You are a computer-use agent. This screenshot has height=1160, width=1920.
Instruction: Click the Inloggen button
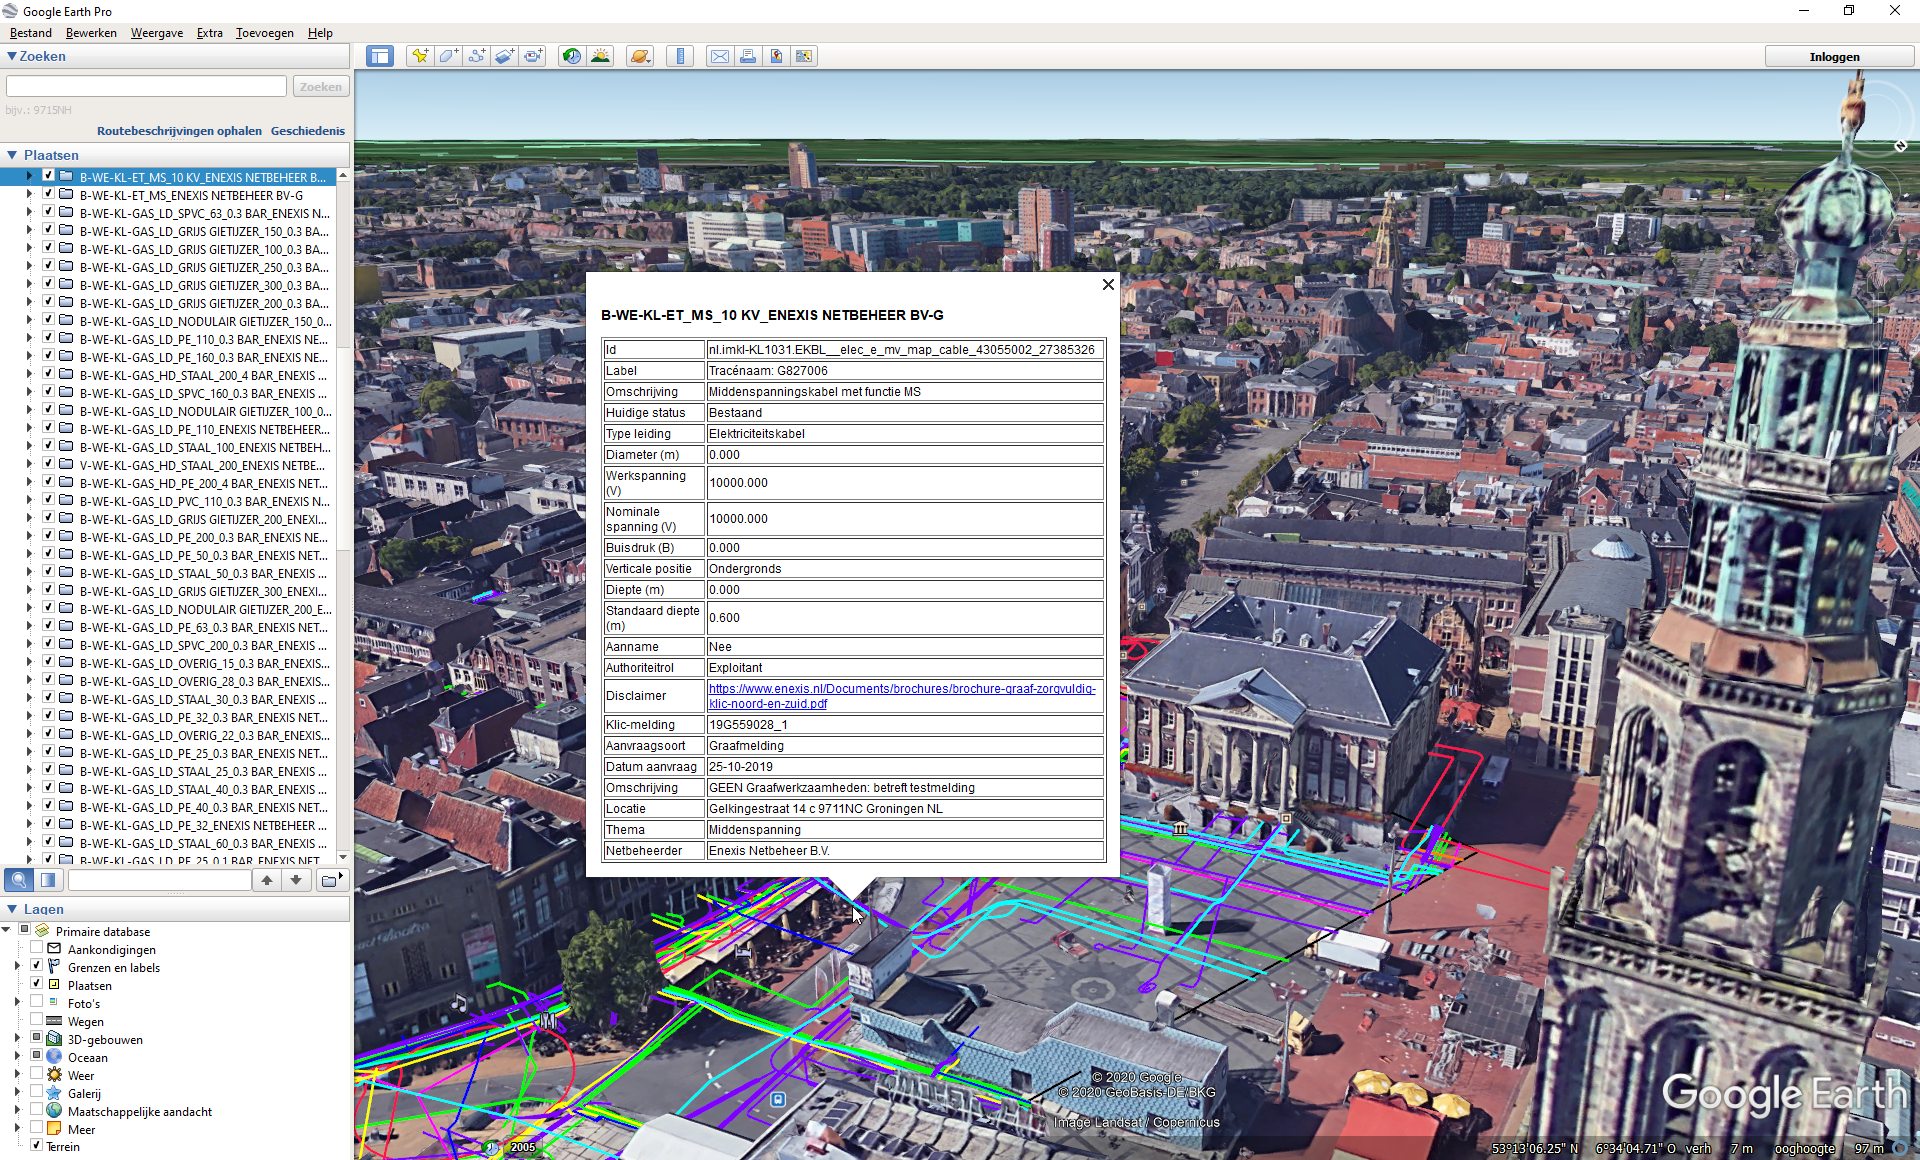click(1834, 57)
